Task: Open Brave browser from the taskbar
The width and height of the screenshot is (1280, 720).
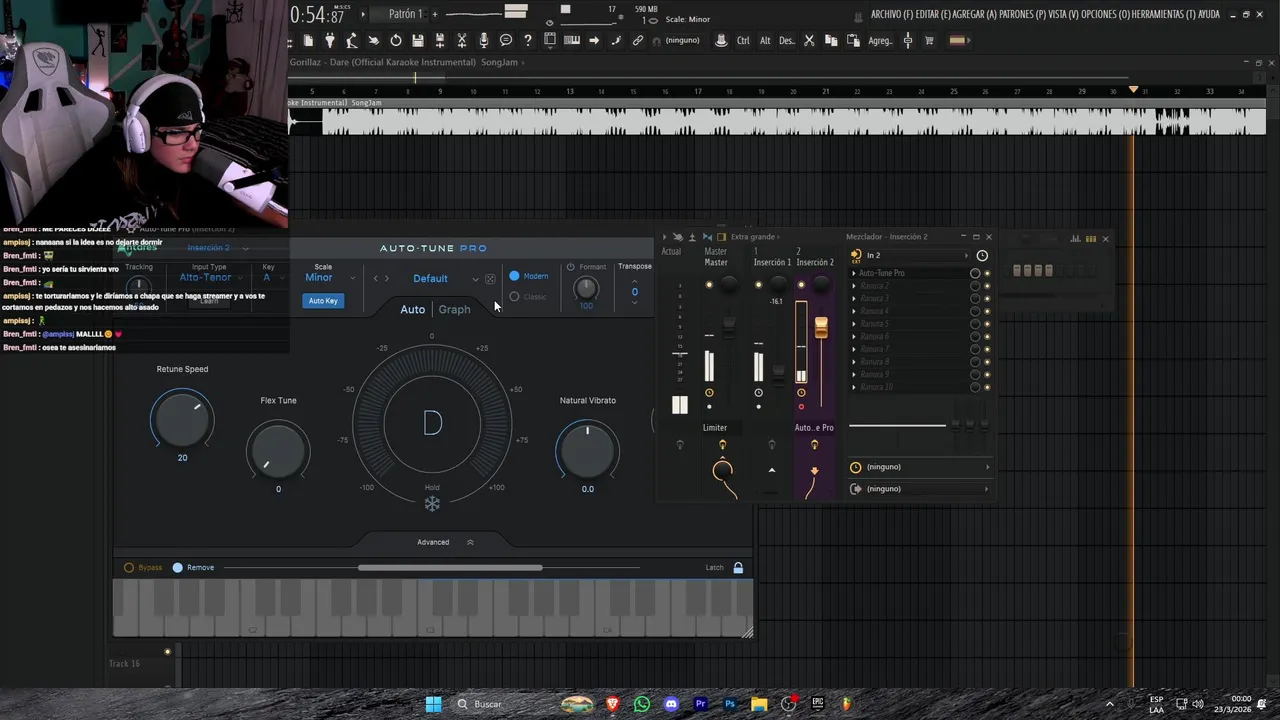Action: pyautogui.click(x=612, y=704)
